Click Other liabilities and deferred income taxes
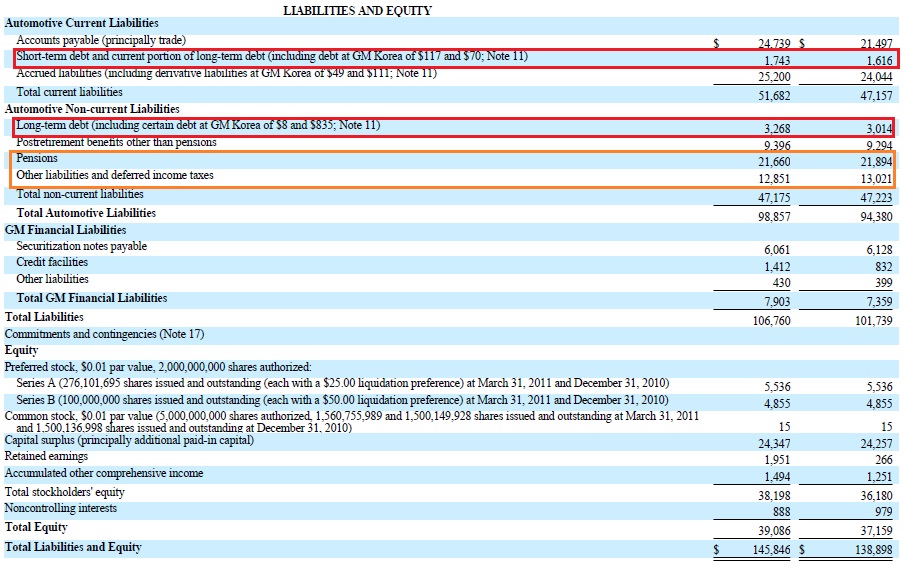Screen dimensions: 906x571 coord(115,175)
